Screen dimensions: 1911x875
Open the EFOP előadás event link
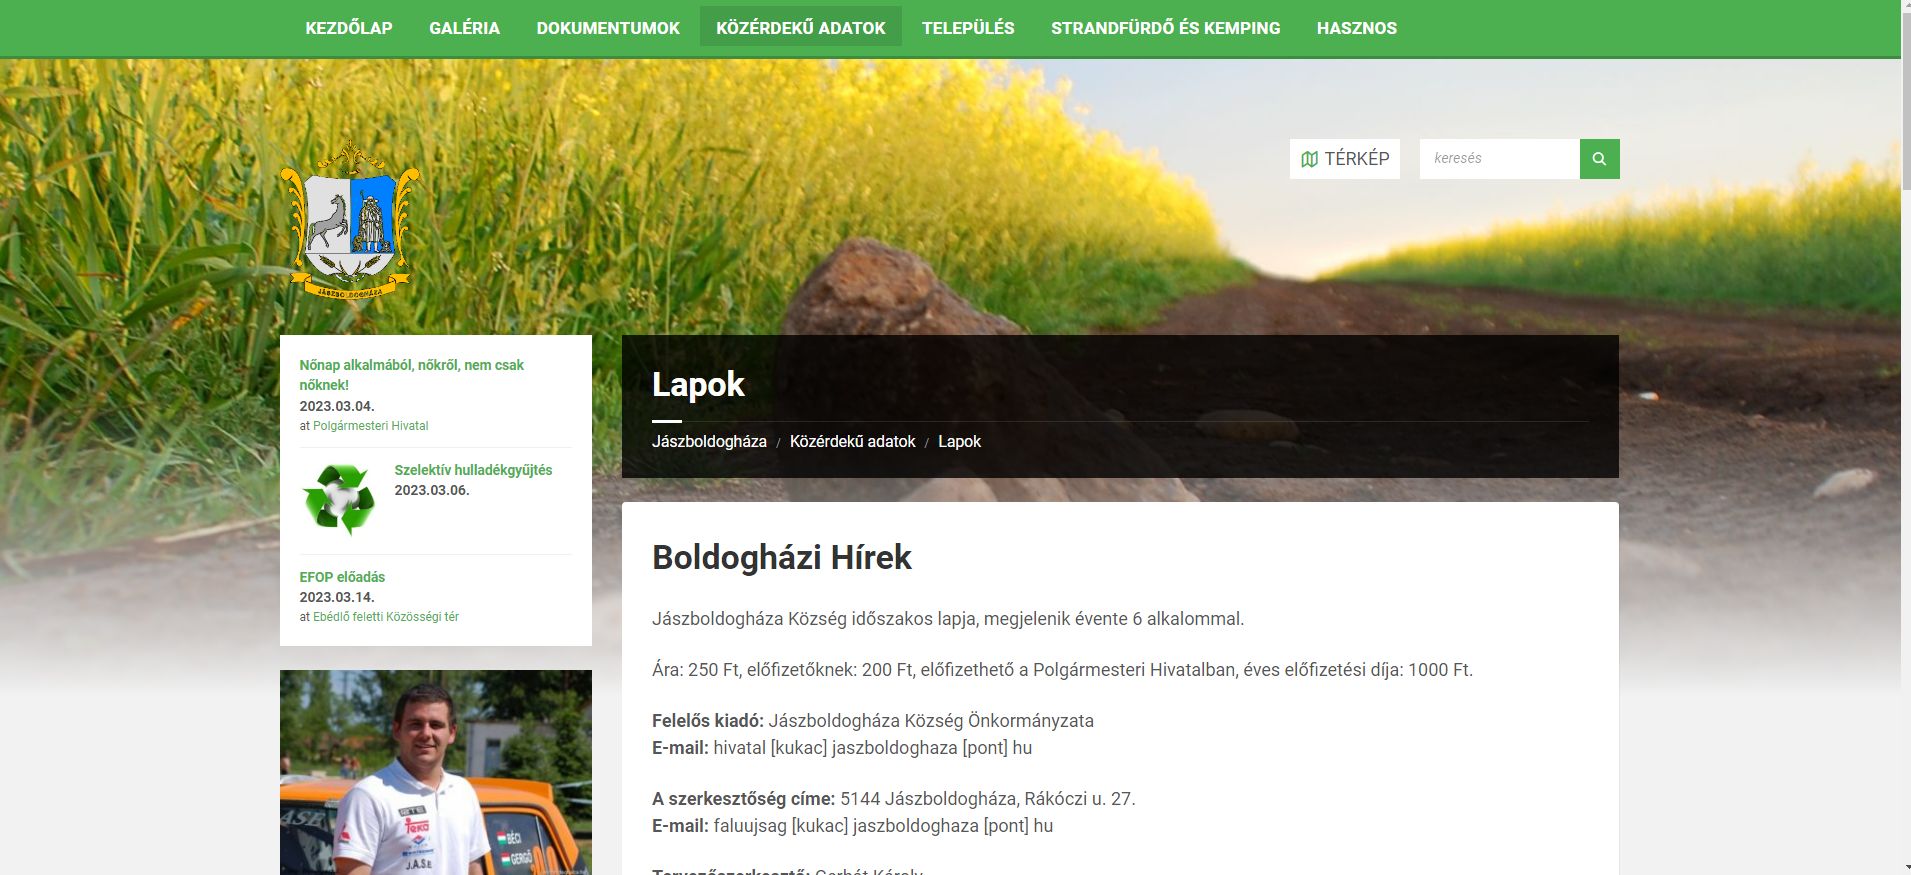[342, 577]
